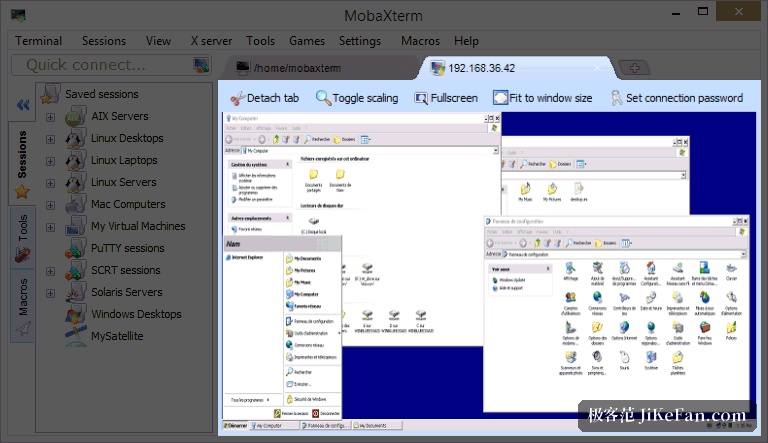Expand Linux Servers tree node
This screenshot has height=443, width=768.
50,183
